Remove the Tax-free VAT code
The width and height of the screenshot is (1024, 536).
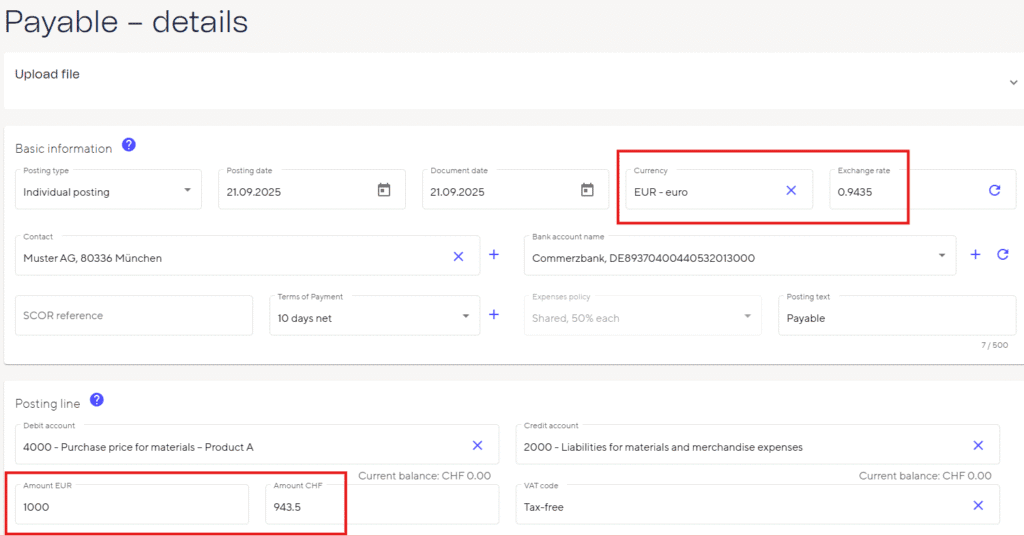tap(978, 506)
